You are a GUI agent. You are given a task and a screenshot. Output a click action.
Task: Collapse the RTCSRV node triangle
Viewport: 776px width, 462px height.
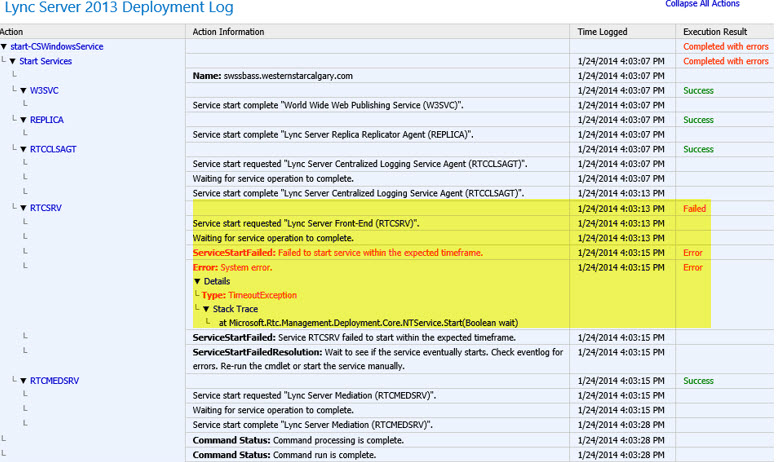[23, 208]
